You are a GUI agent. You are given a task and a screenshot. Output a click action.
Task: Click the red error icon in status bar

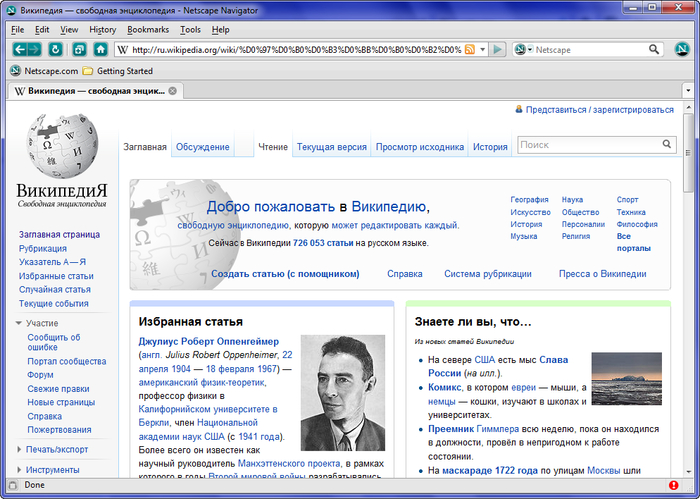673,485
